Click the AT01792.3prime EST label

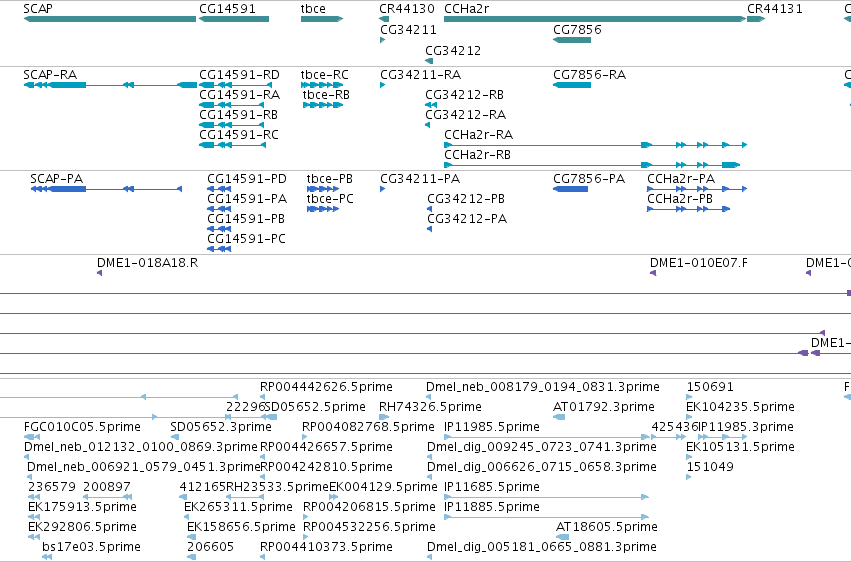(604, 407)
